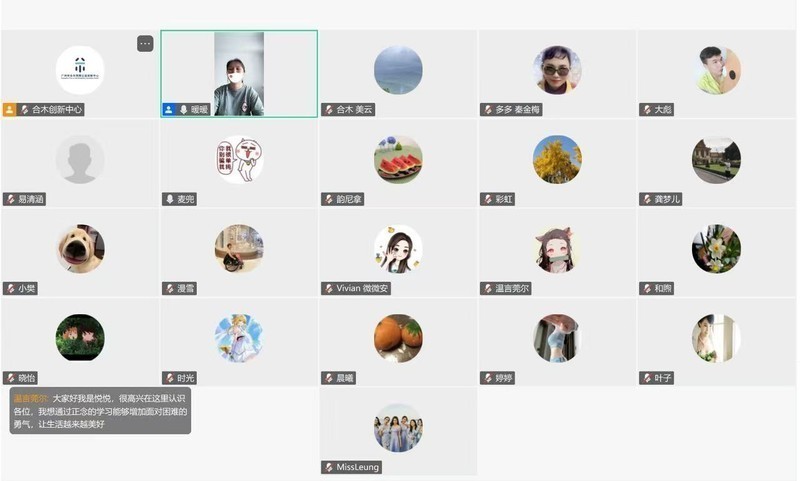
Task: Click the watermelon avatar of 韵尼拿
Action: pyautogui.click(x=398, y=160)
